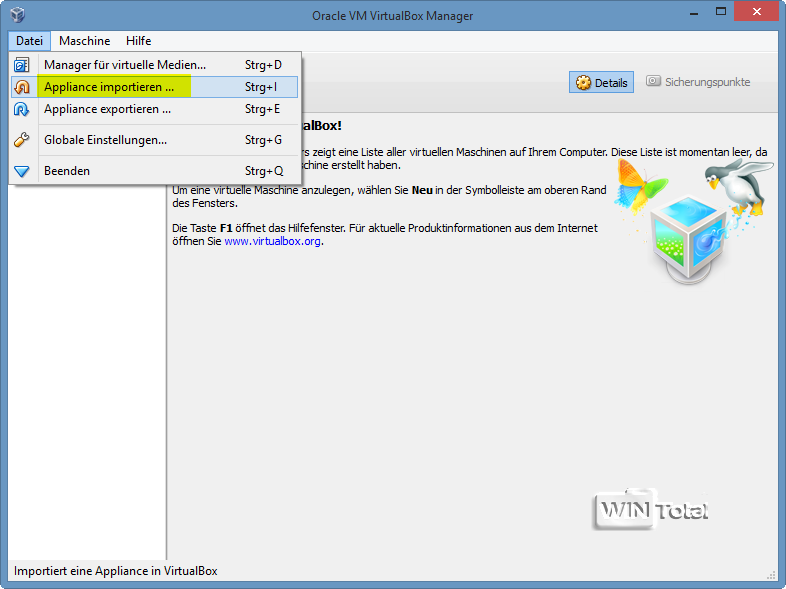Minimize the VirtualBox Manager window
The height and width of the screenshot is (589, 786).
(694, 12)
